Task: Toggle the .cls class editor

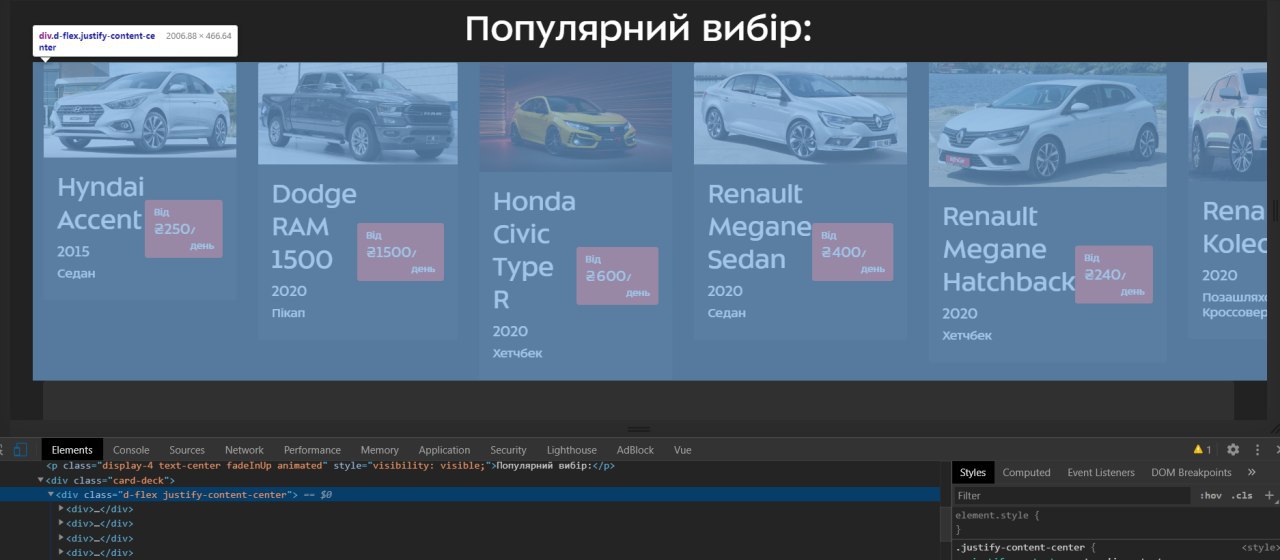Action: (x=1242, y=495)
